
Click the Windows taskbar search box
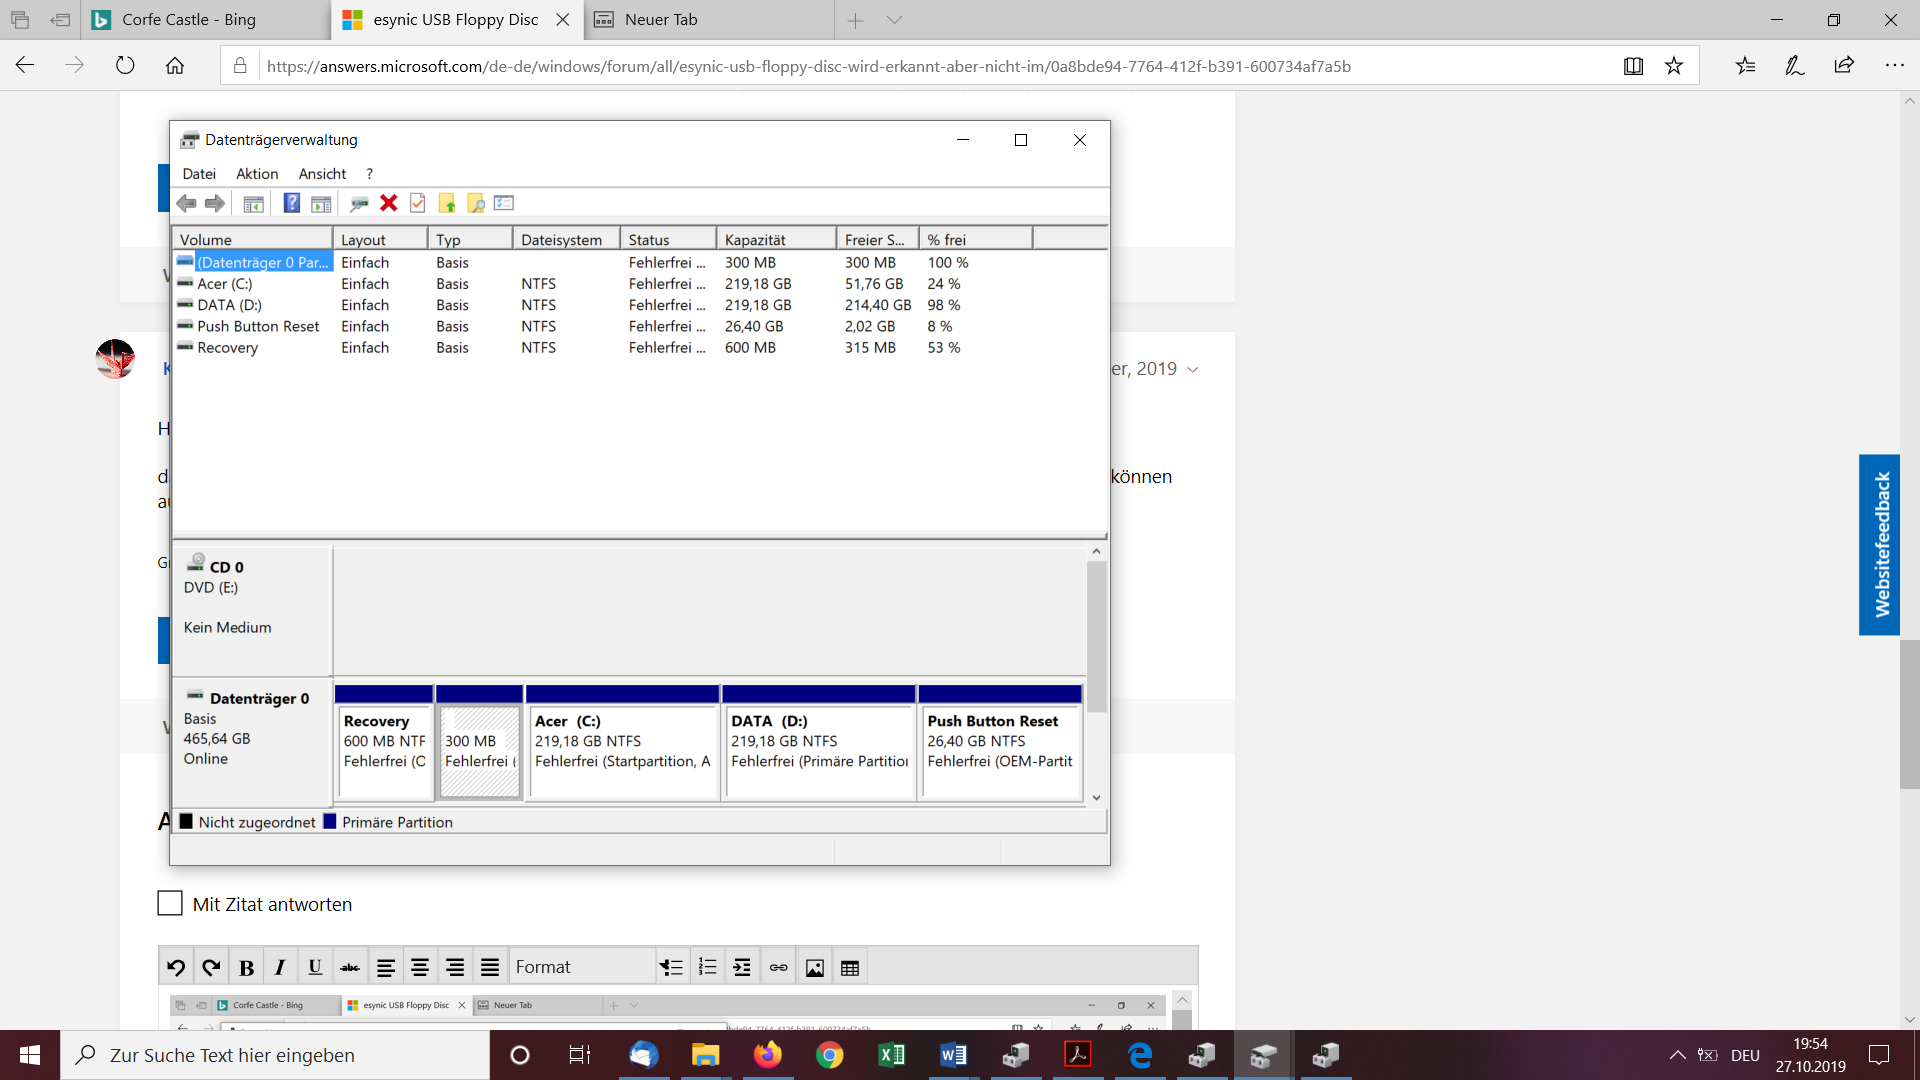(276, 1055)
